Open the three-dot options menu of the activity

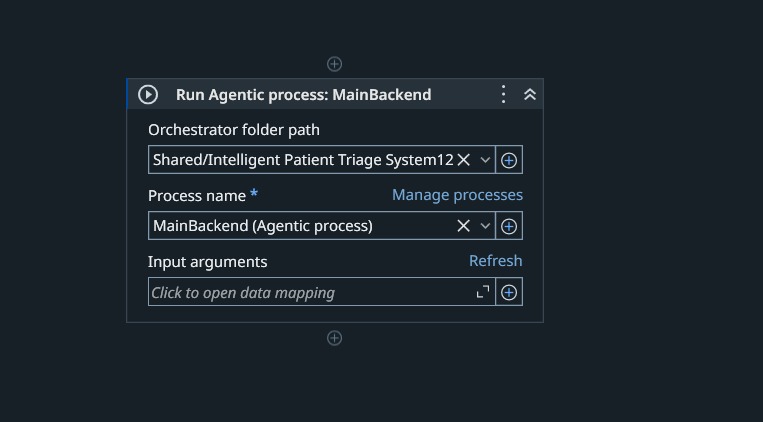[504, 94]
